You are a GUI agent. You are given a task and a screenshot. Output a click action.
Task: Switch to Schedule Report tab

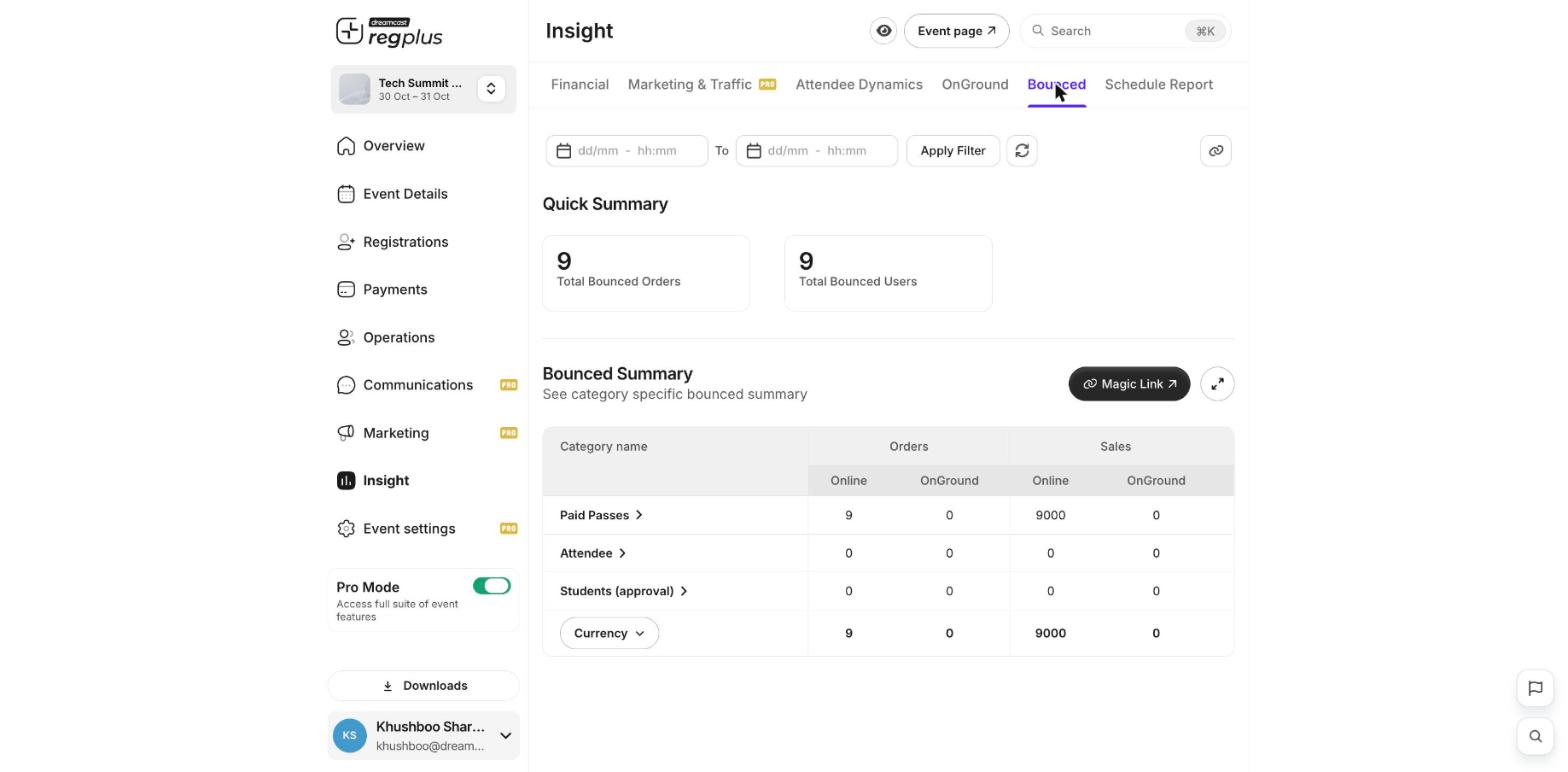tap(1159, 85)
